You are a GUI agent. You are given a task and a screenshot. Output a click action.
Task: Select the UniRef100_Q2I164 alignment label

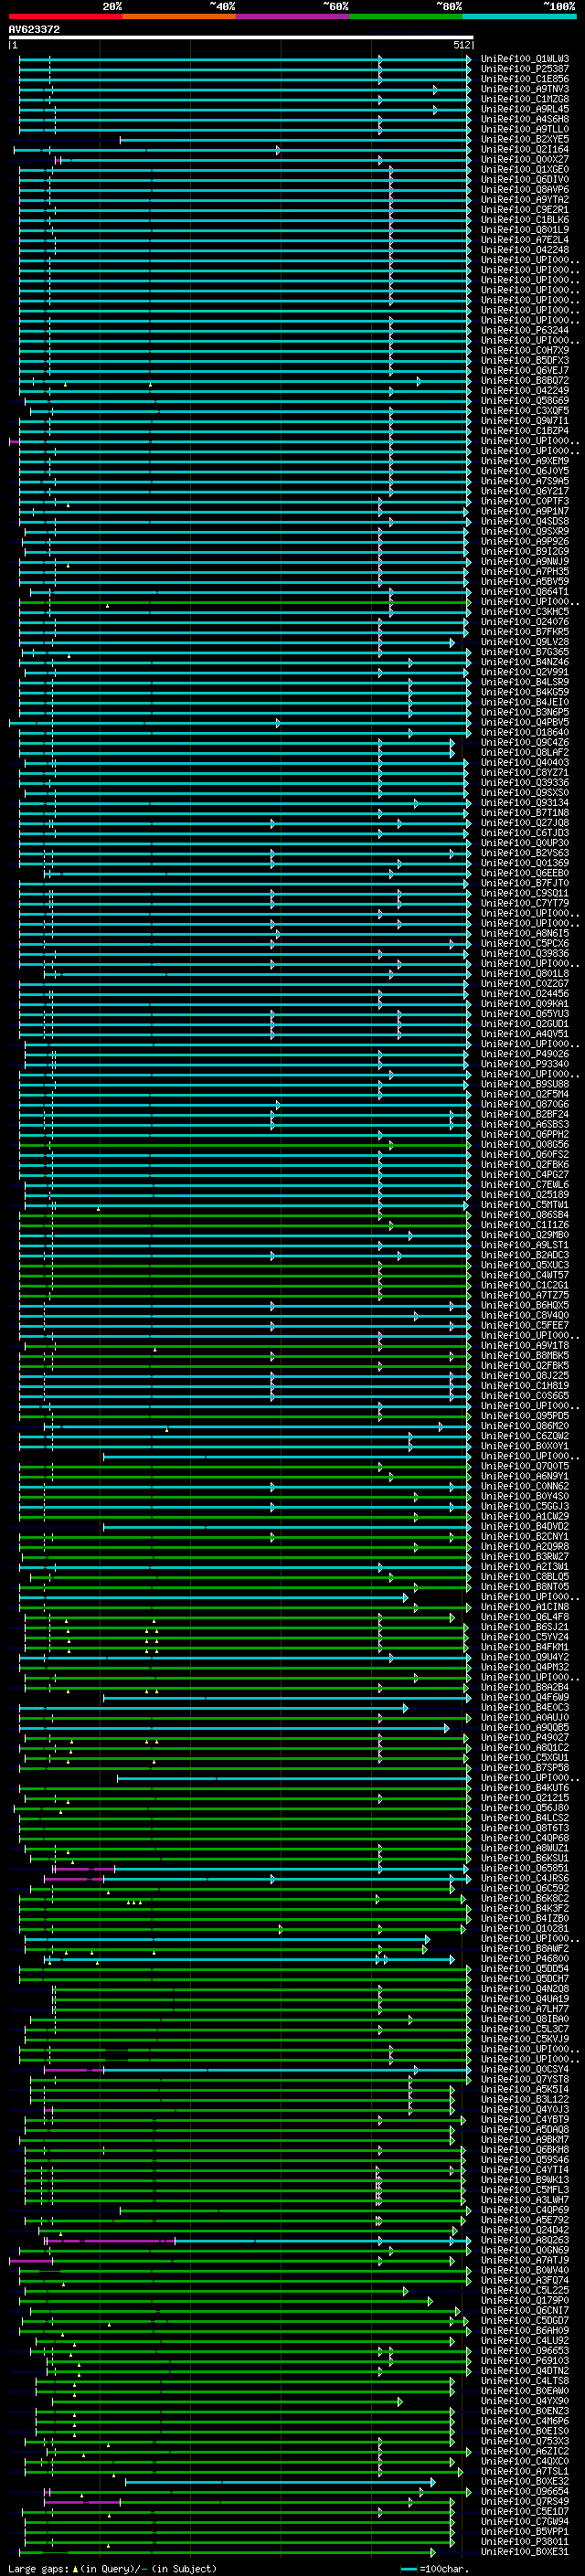(x=525, y=150)
